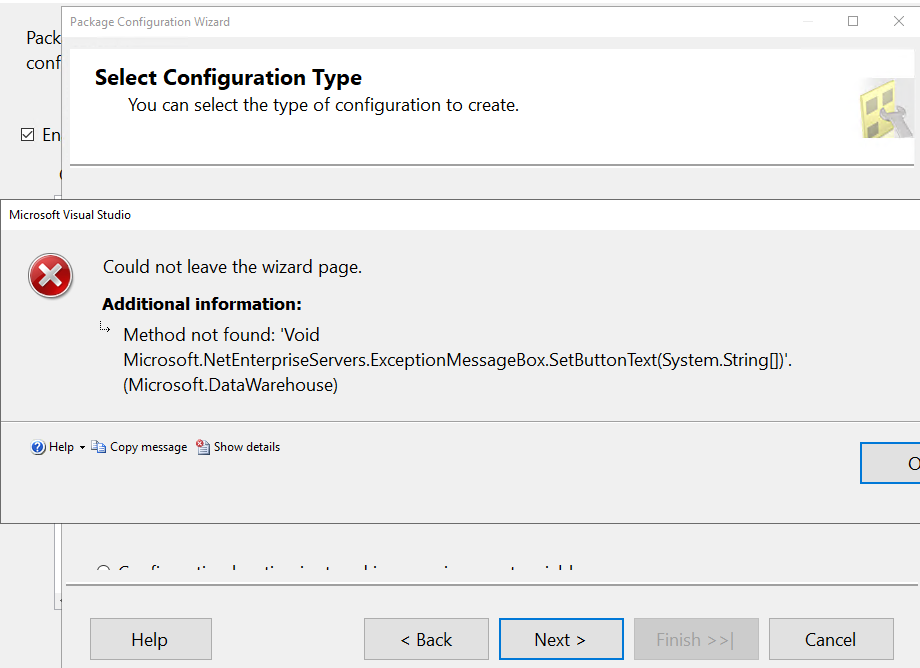This screenshot has height=668, width=920.
Task: Click the Show details label
Action: (x=246, y=447)
